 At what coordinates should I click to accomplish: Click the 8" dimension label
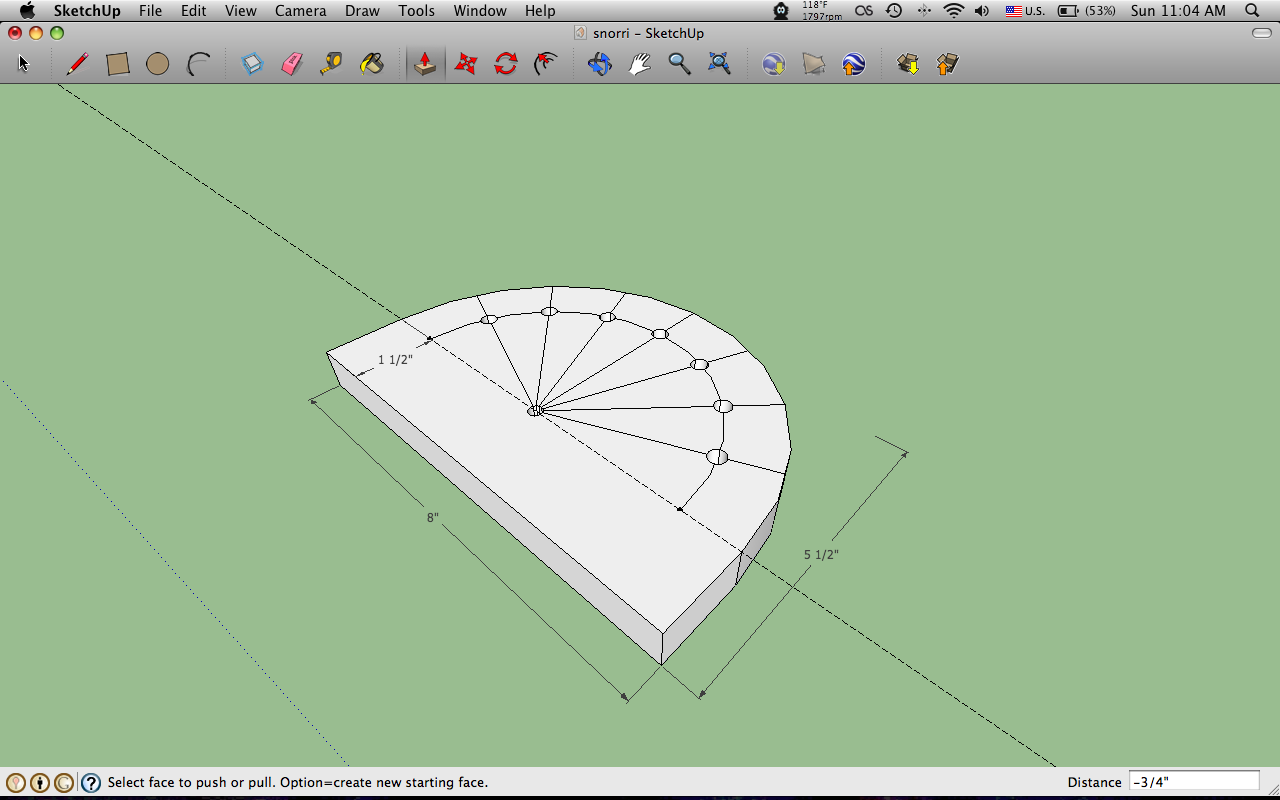pos(433,517)
